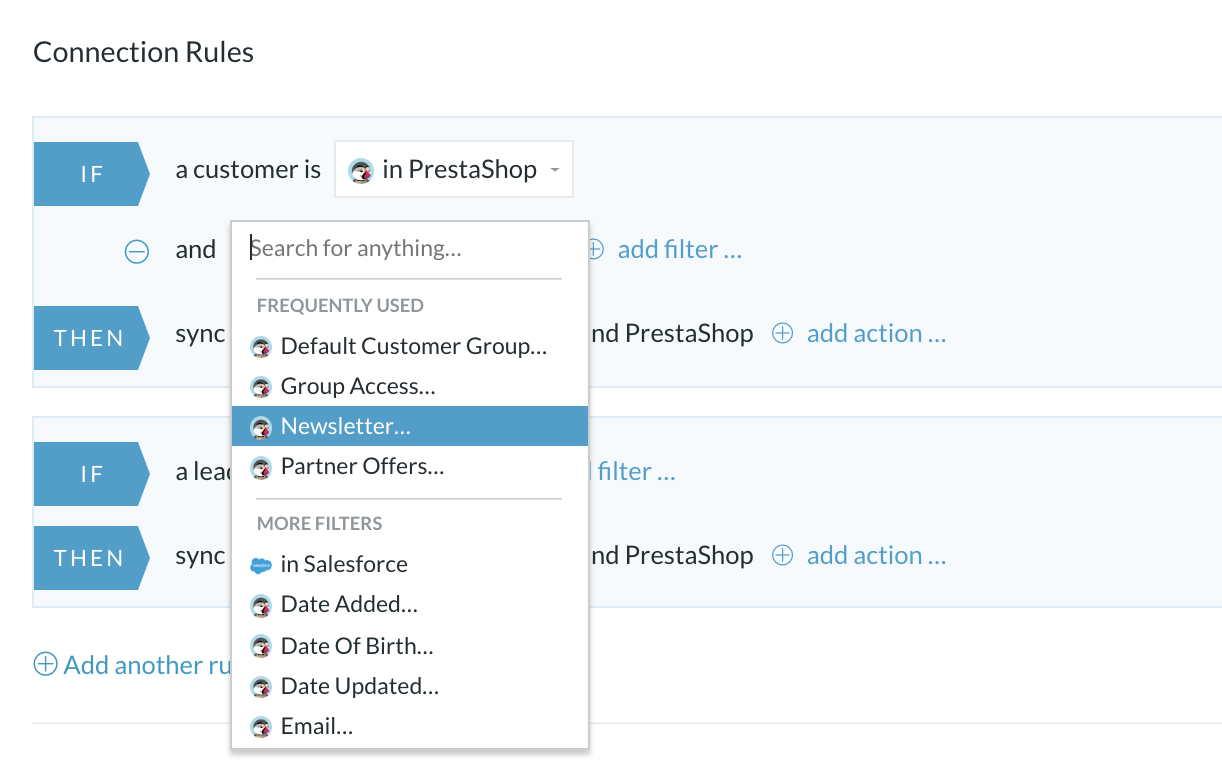Click 'add action' in first rule
Image resolution: width=1222 pixels, height=762 pixels.
tap(876, 333)
